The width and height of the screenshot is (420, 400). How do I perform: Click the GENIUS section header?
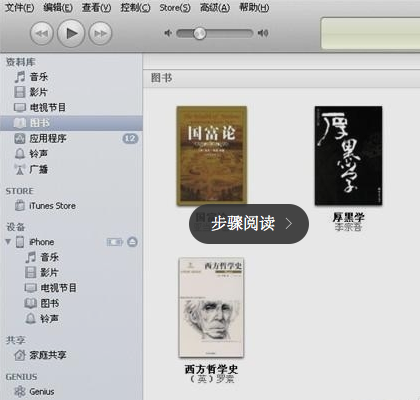[21, 377]
